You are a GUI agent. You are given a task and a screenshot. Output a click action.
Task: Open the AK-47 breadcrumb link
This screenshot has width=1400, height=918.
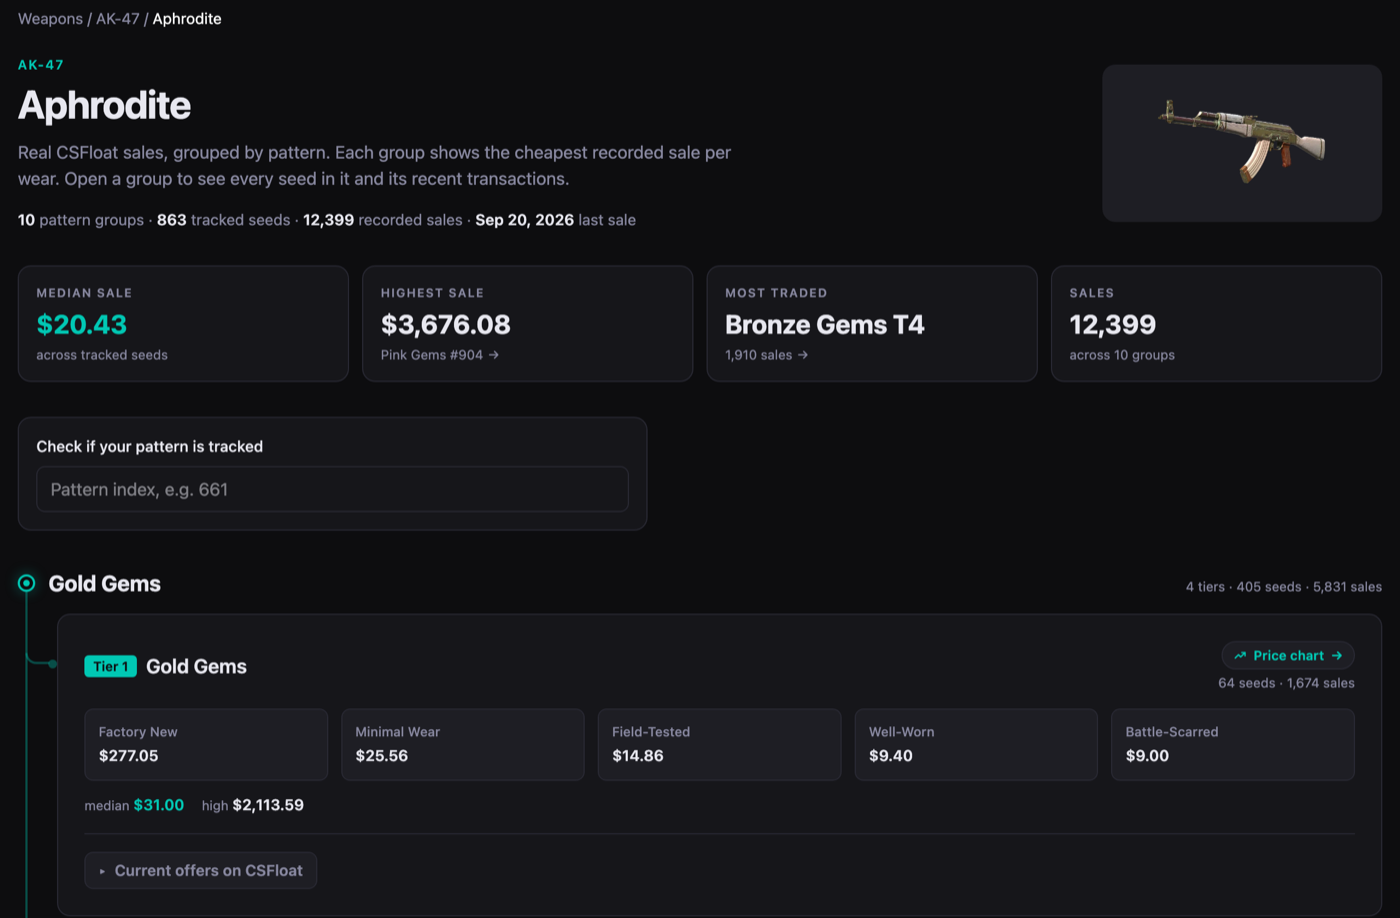(x=117, y=19)
